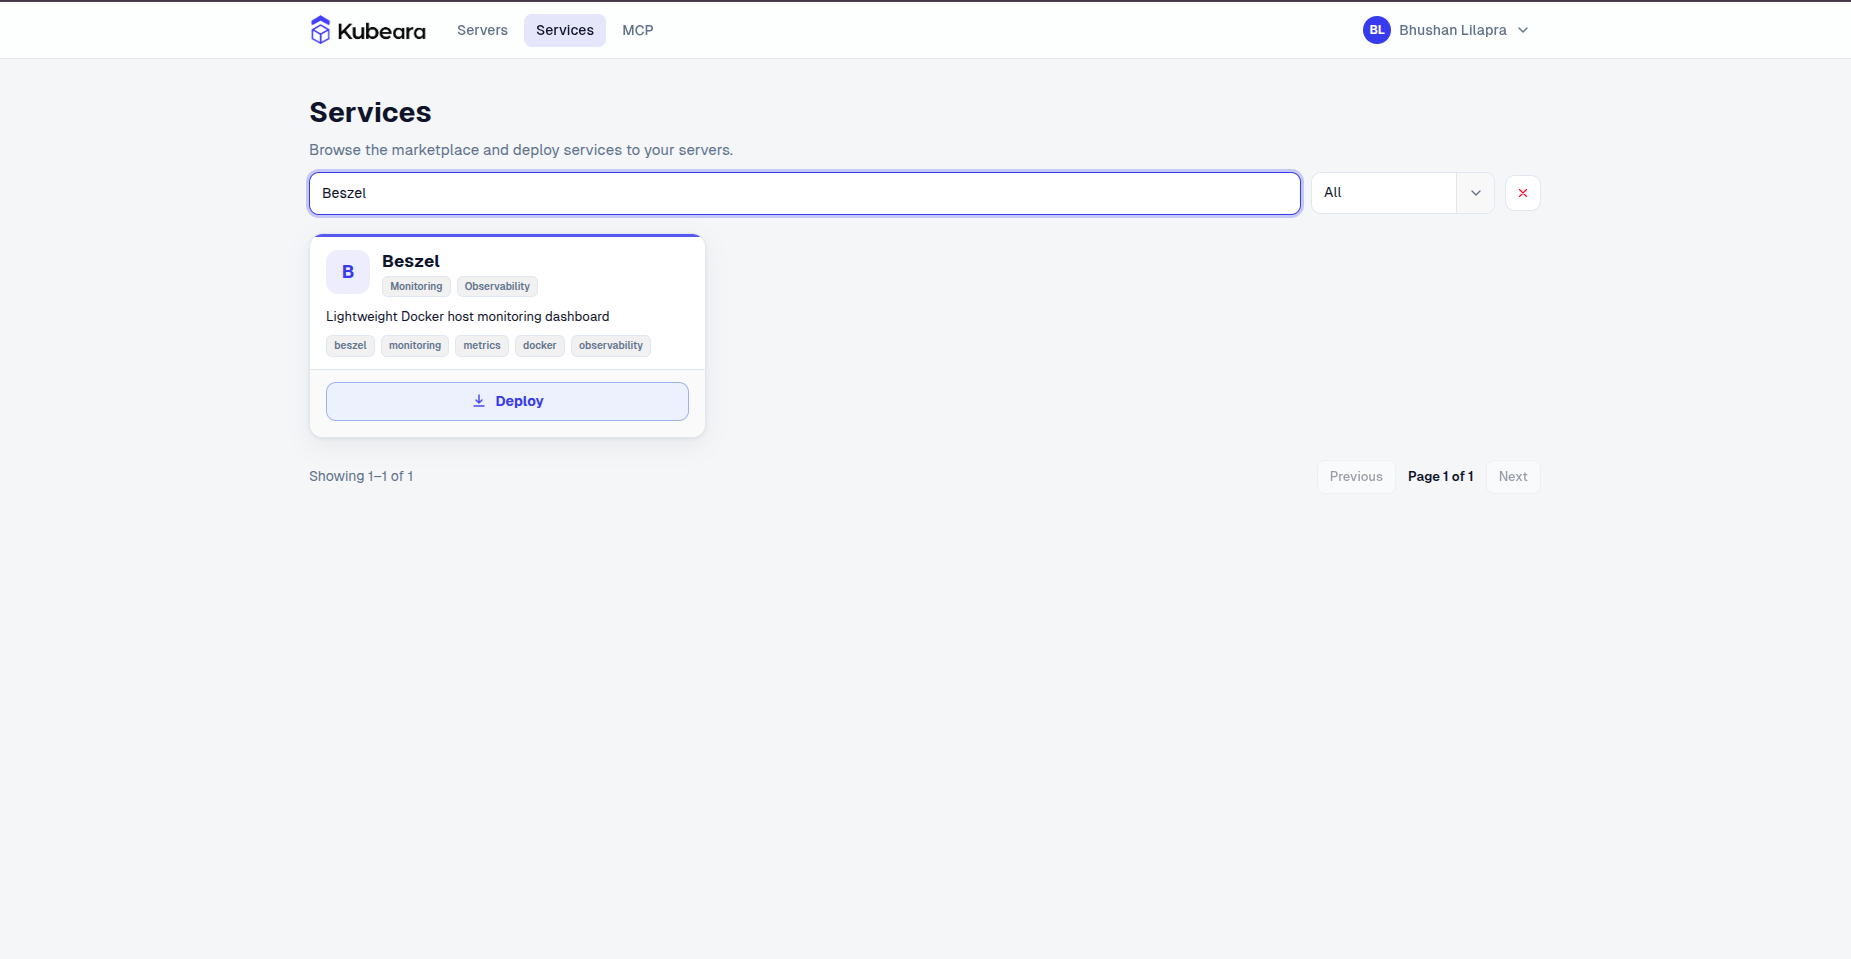Focus the Beszel search input field
This screenshot has width=1851, height=959.
(805, 193)
